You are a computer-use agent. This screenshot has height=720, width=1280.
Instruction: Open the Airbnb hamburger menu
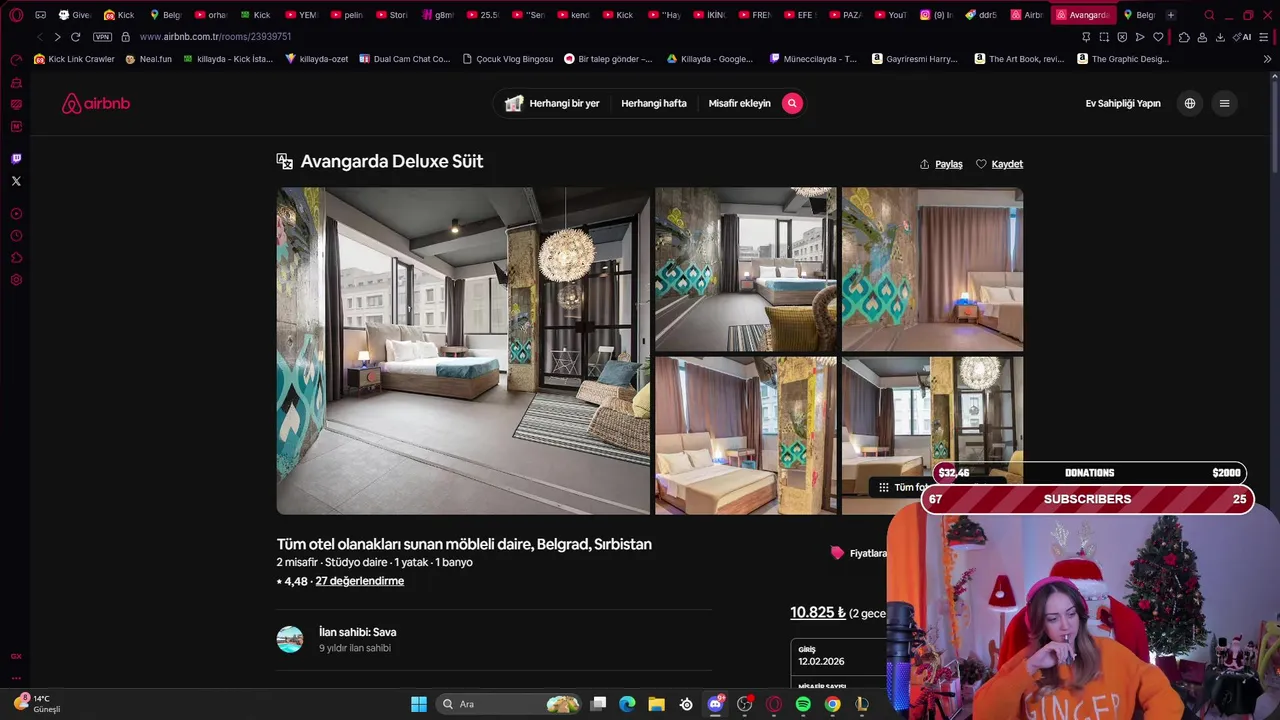pos(1224,103)
